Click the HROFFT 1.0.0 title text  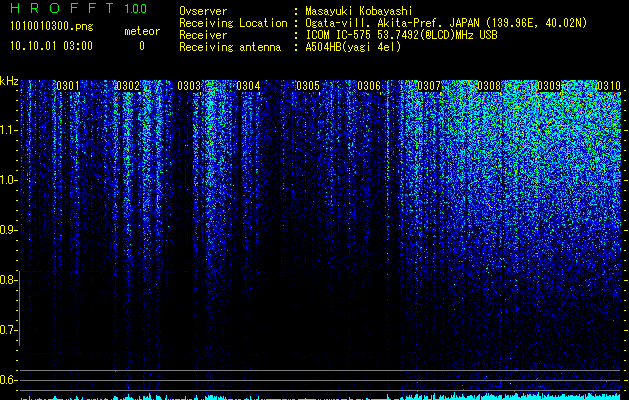pyautogui.click(x=79, y=8)
